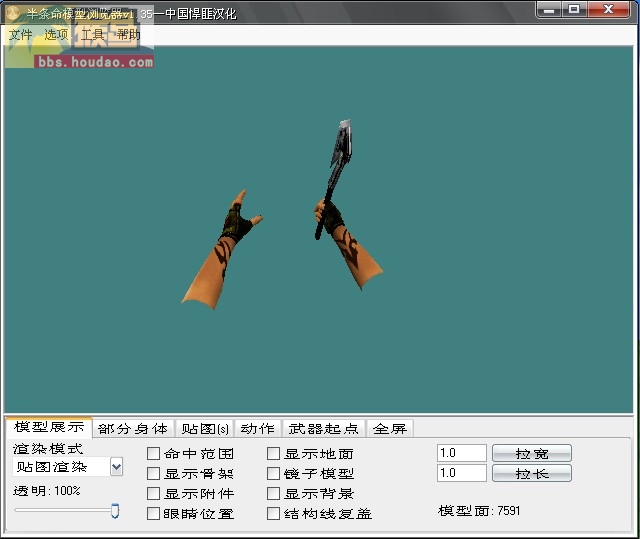Switch to the 动作 tab
640x539 pixels.
click(258, 429)
